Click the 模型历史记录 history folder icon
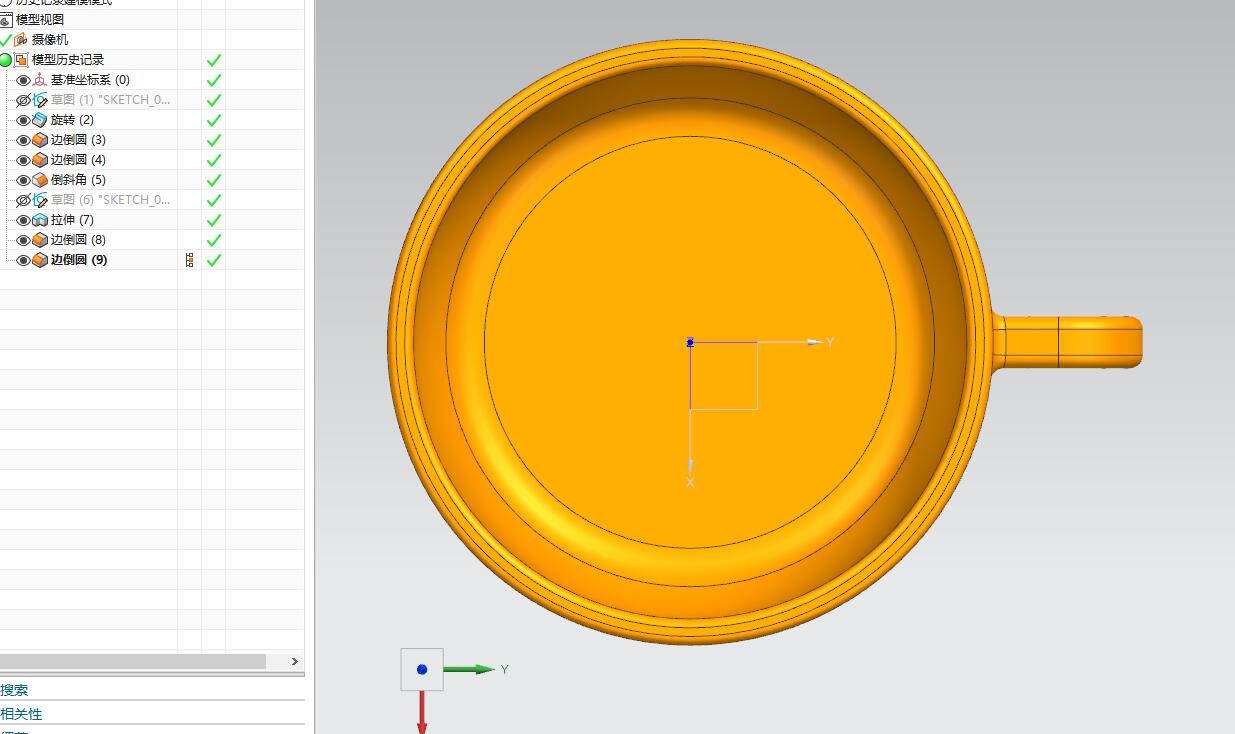This screenshot has width=1235, height=734. [x=21, y=60]
